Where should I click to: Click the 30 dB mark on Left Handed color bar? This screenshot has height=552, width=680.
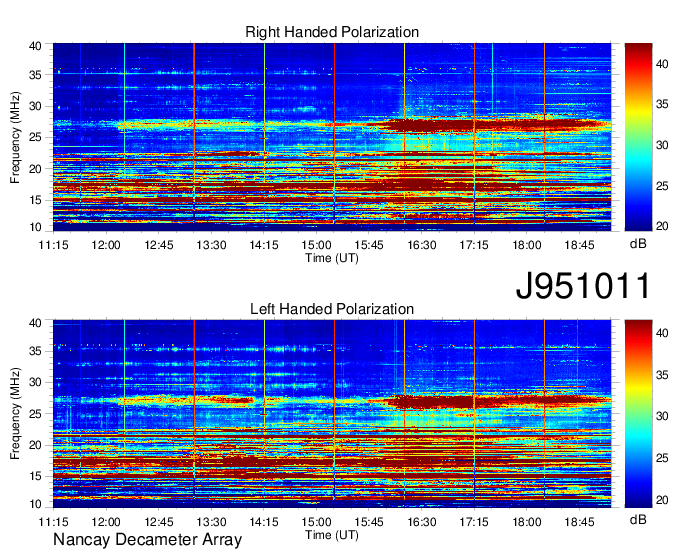pyautogui.click(x=662, y=416)
